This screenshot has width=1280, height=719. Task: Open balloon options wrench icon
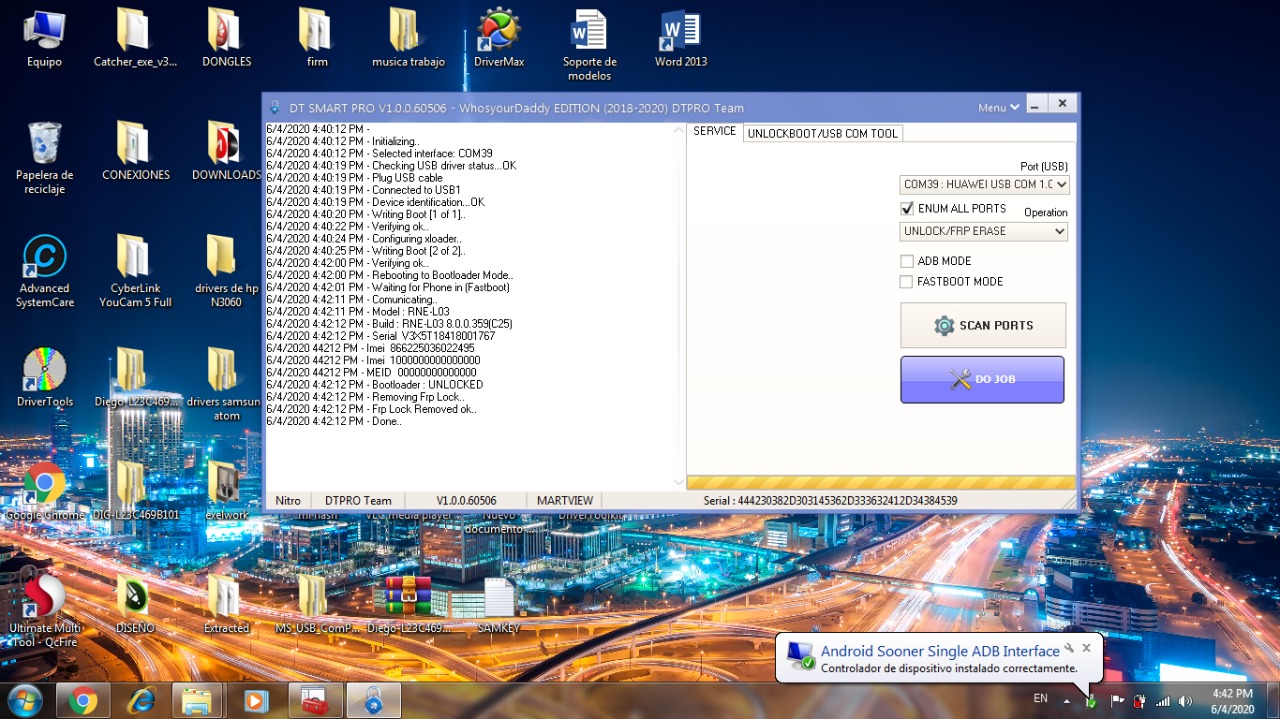pyautogui.click(x=1069, y=648)
